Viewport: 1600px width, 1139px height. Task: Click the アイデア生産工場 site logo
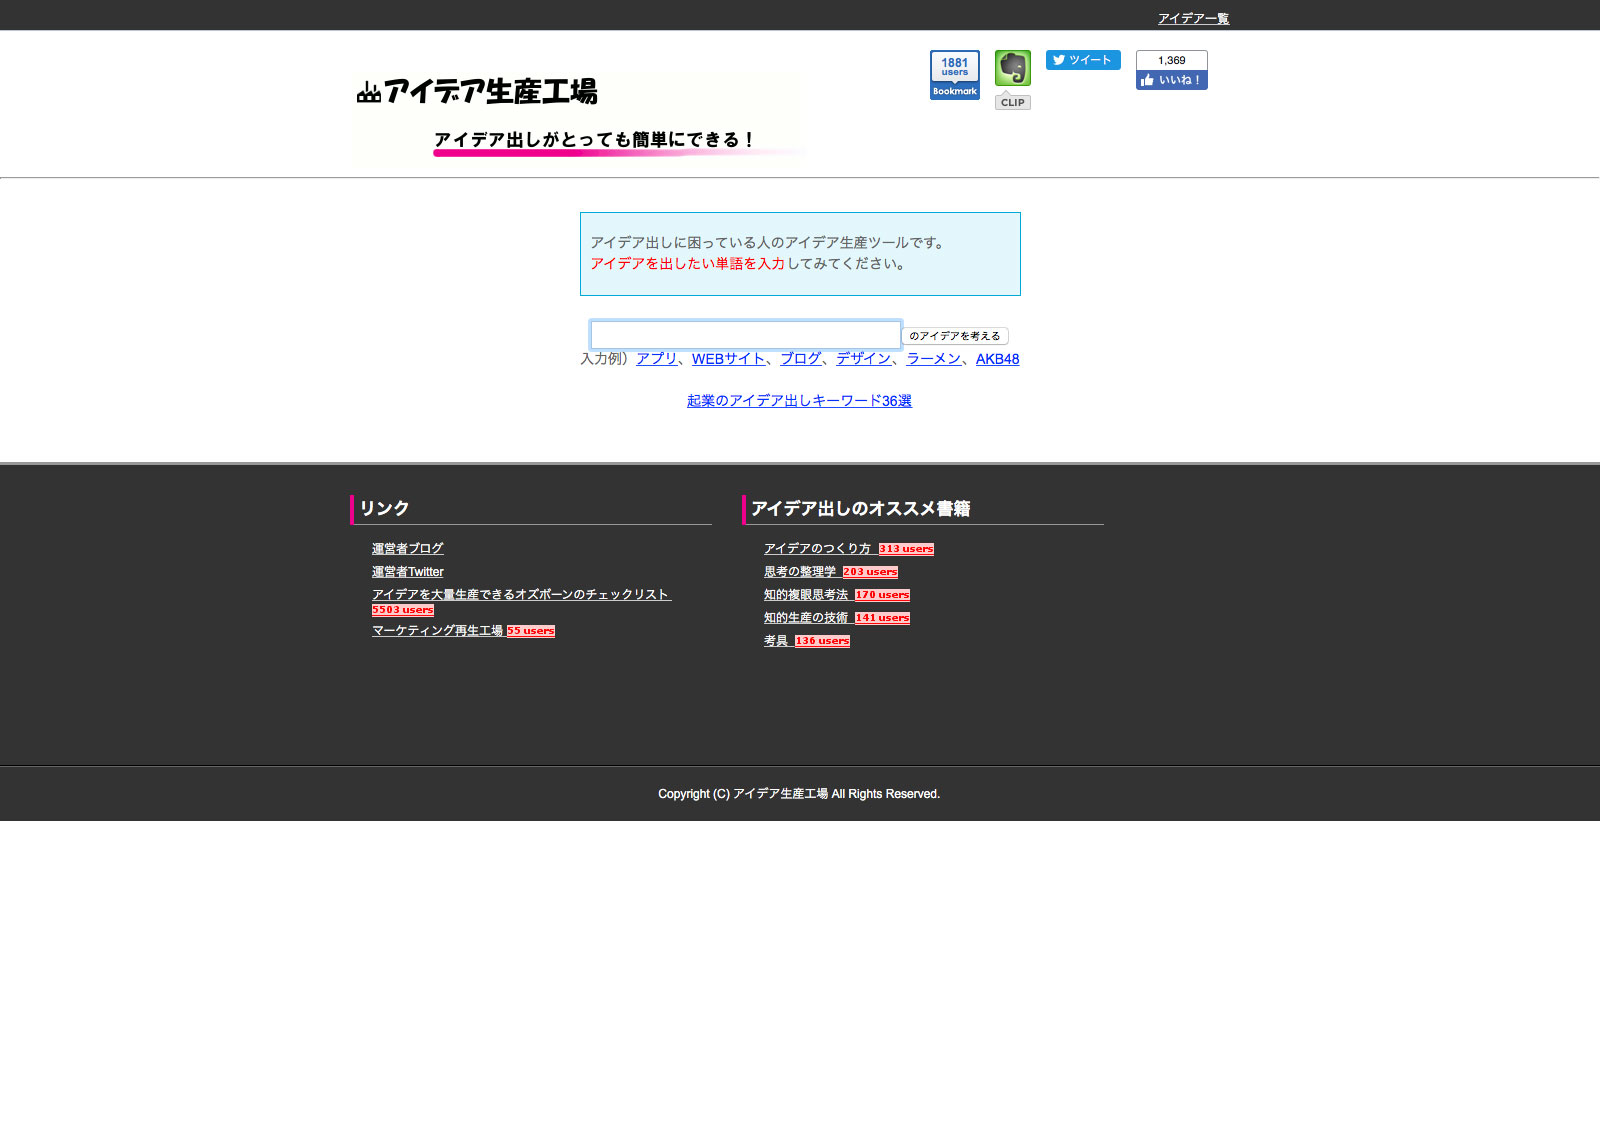478,92
